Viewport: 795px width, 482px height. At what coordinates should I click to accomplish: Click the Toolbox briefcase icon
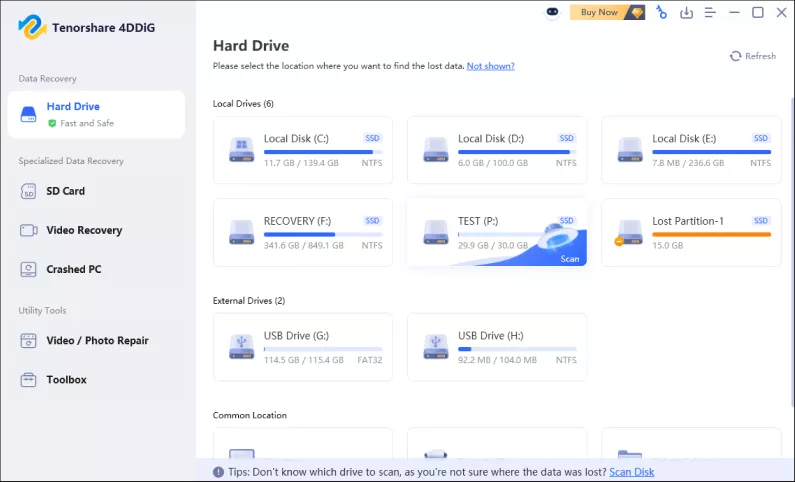point(28,380)
